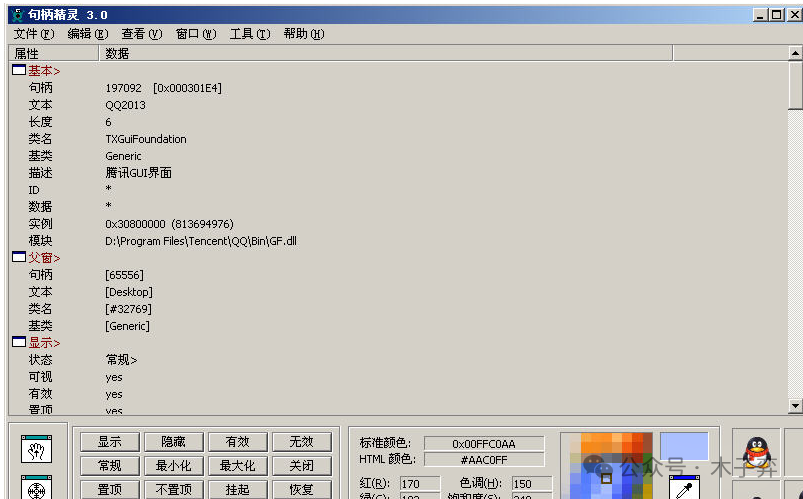The height and width of the screenshot is (499, 803).
Task: Open the 帮助(H) menu
Action: pos(304,34)
